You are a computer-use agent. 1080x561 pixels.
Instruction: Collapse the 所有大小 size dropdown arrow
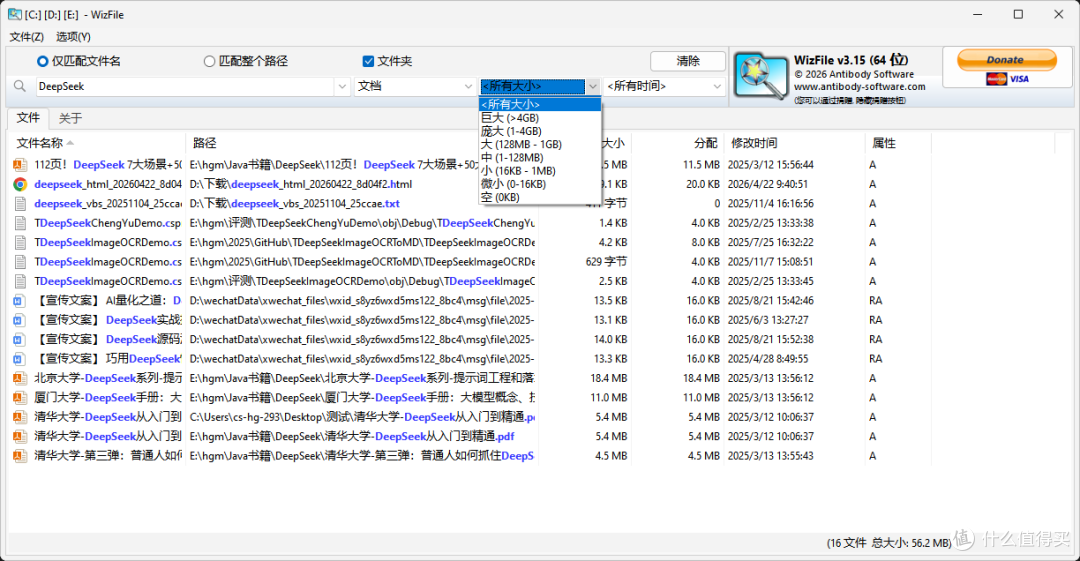pyautogui.click(x=592, y=86)
